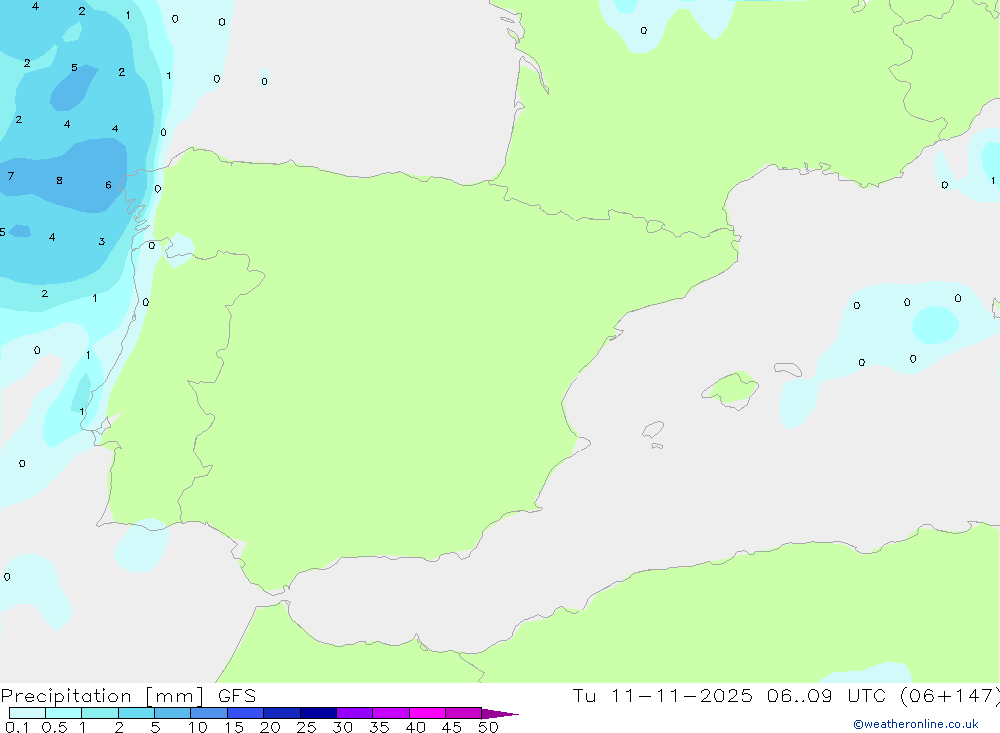Image resolution: width=1000 pixels, height=733 pixels.
Task: Select the 40–45 mm magenta legend swatch
Action: click(427, 713)
